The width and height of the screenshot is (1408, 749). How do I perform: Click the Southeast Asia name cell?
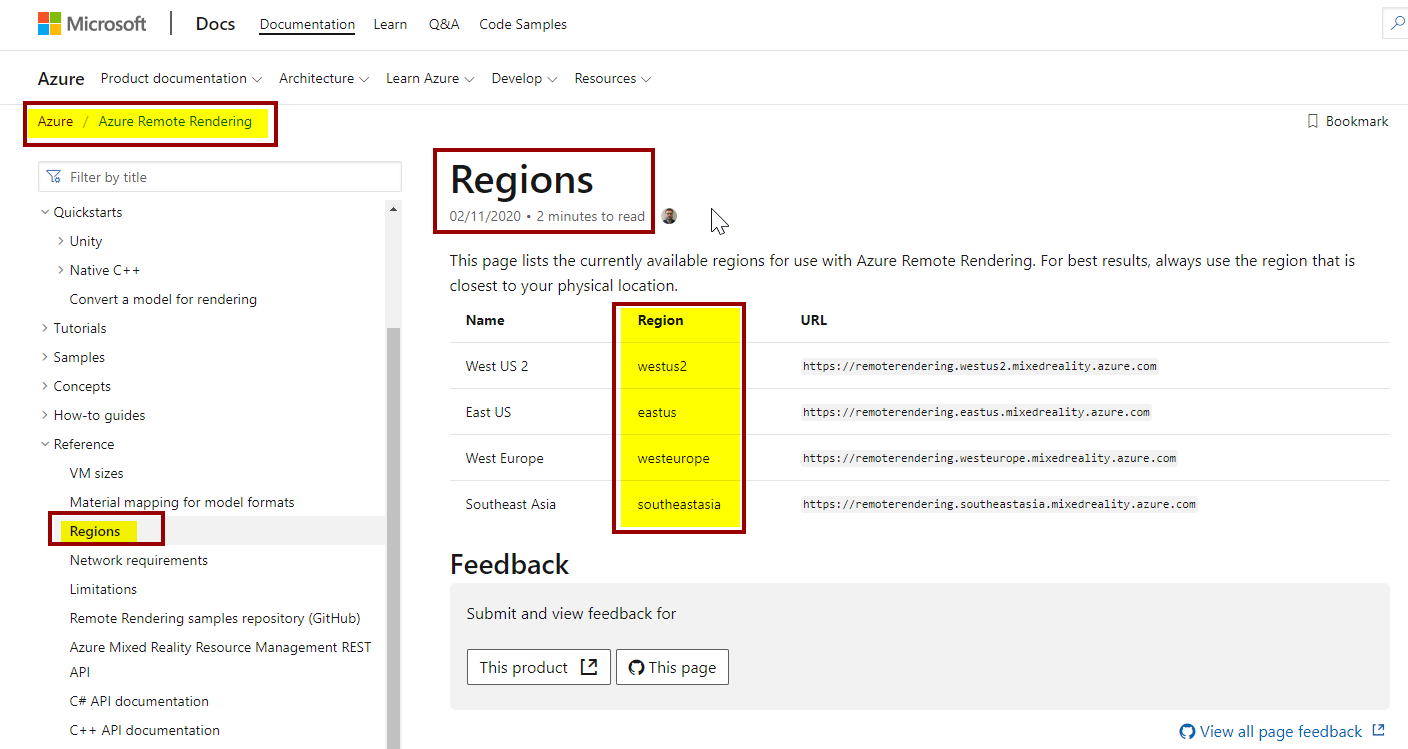(x=510, y=504)
